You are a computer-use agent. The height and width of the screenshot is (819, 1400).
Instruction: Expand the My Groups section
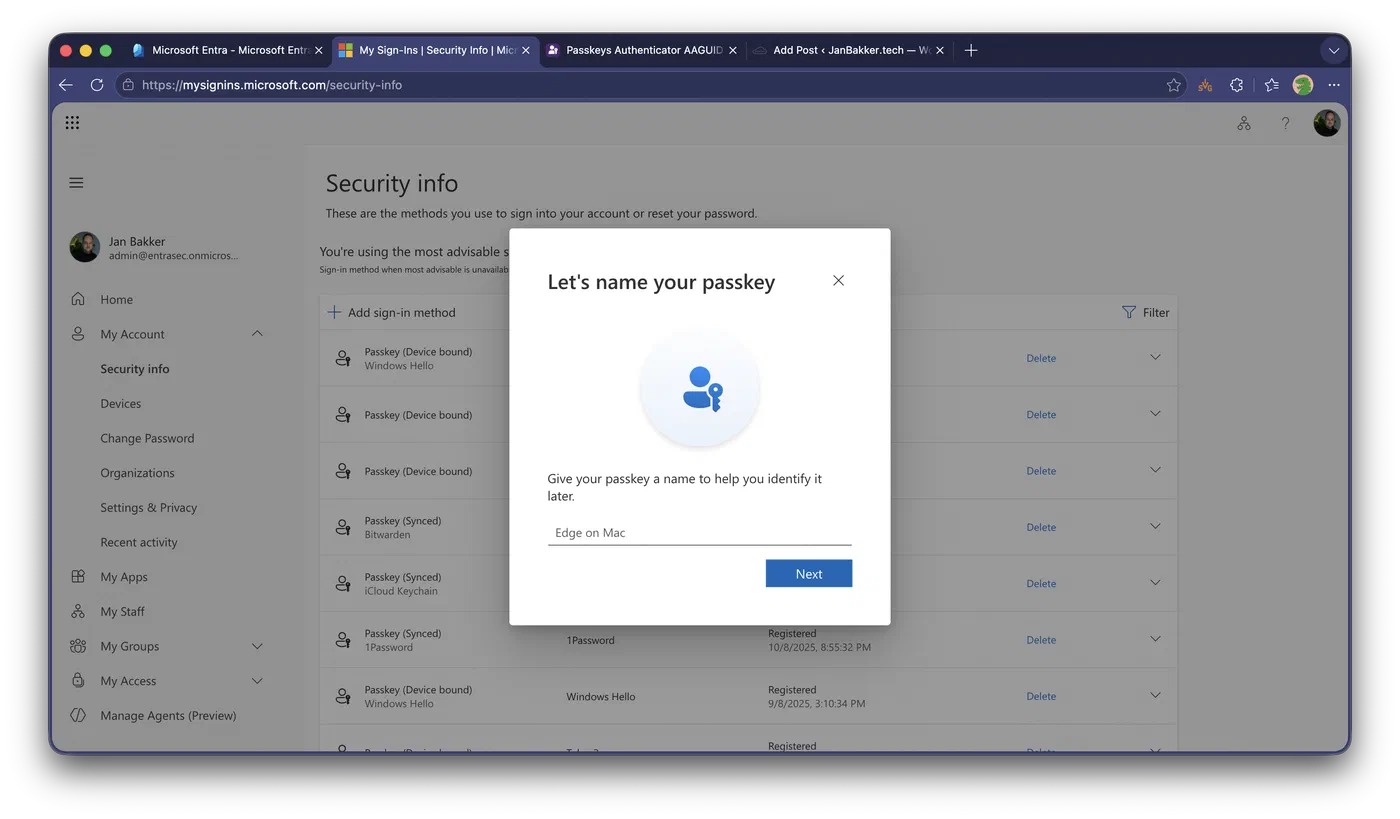(257, 646)
